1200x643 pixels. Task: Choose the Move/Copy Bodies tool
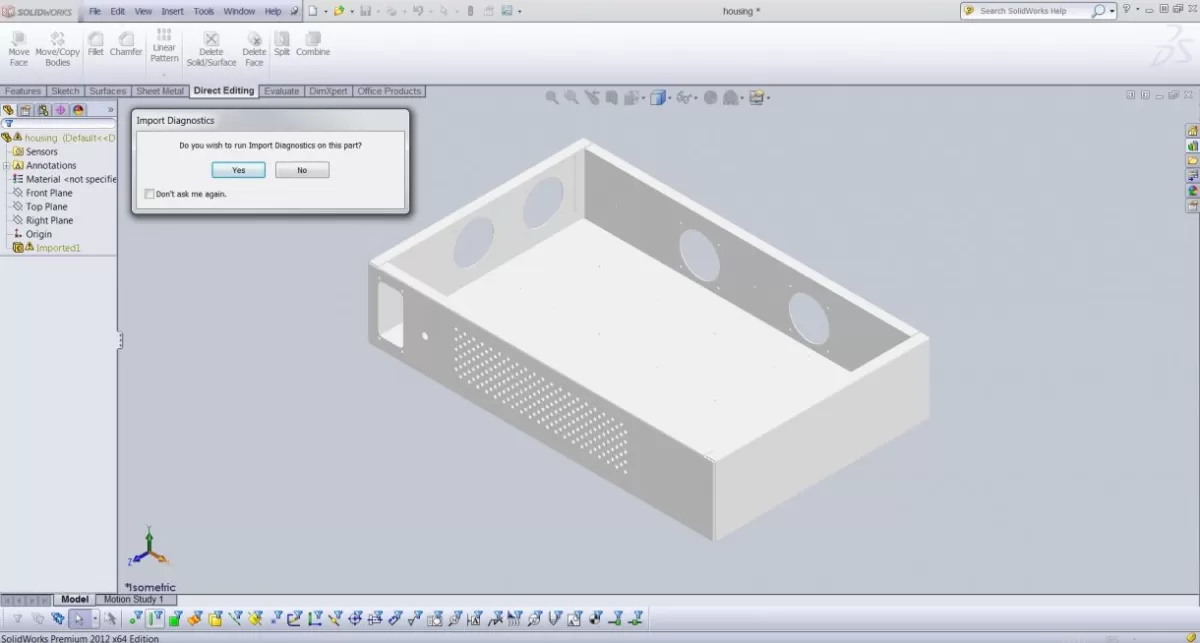coord(57,49)
